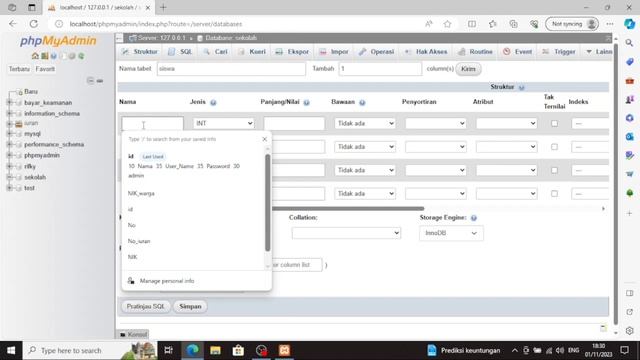Open File Explorer from the taskbar
This screenshot has width=640, height=360.
(x=215, y=350)
